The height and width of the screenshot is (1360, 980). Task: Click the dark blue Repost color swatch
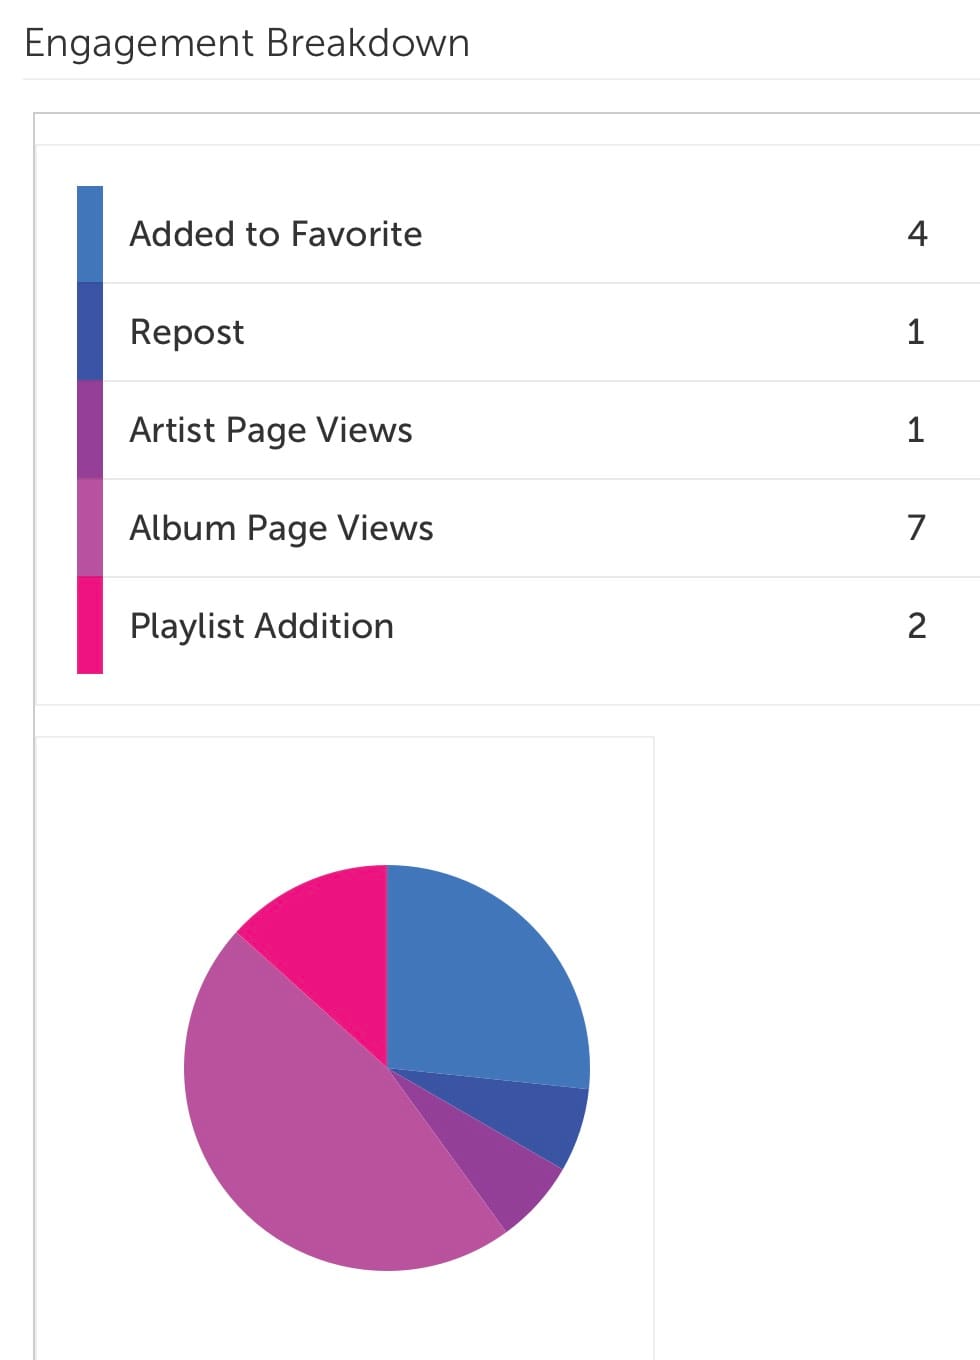[90, 331]
